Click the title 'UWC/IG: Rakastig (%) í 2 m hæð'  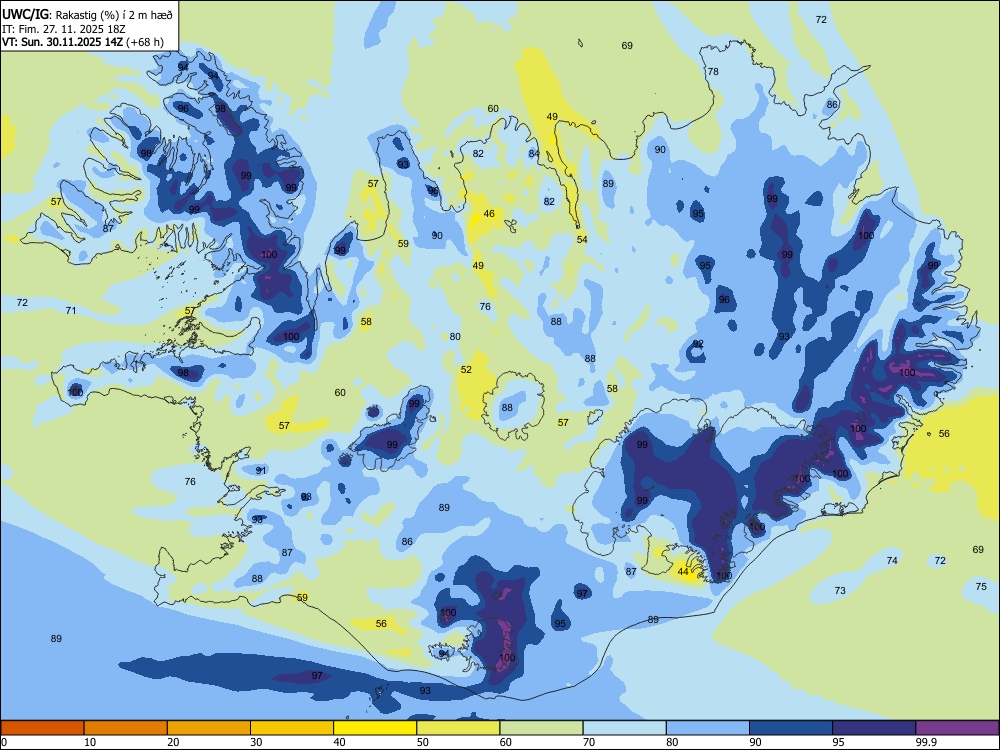tap(87, 14)
